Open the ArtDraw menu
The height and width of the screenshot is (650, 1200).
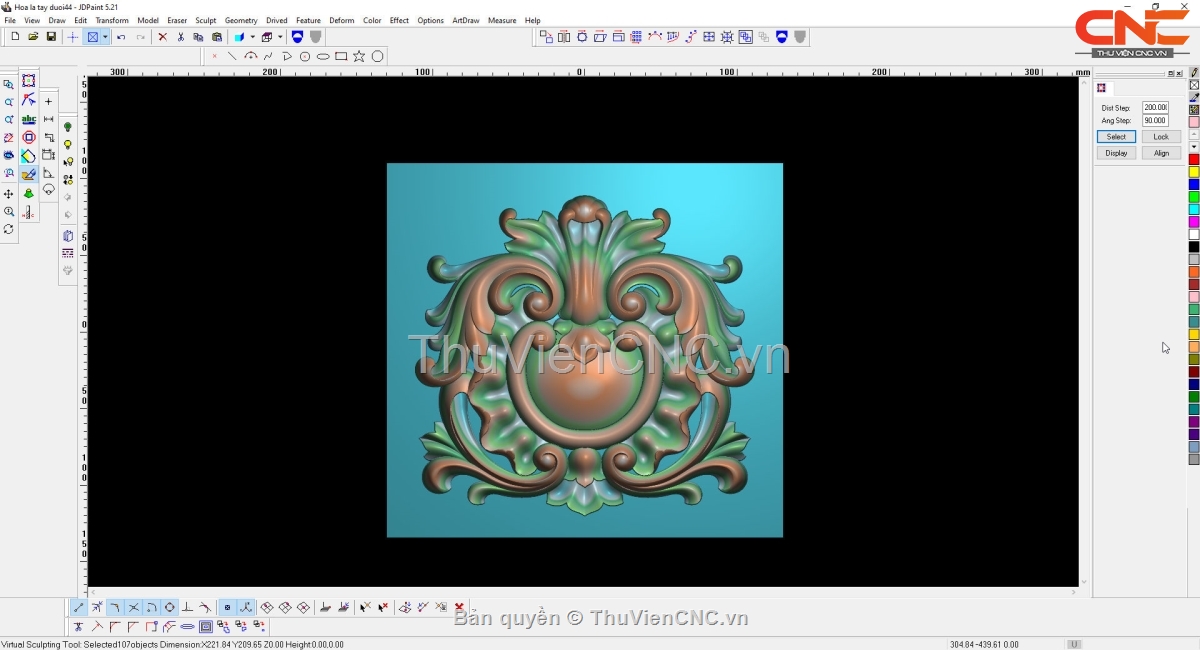pos(465,20)
